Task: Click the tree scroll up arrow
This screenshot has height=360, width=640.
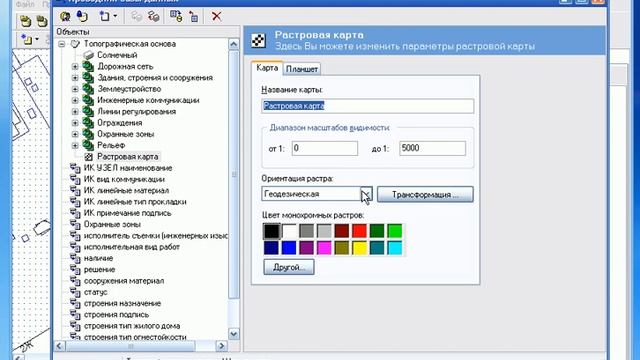Action: (233, 44)
